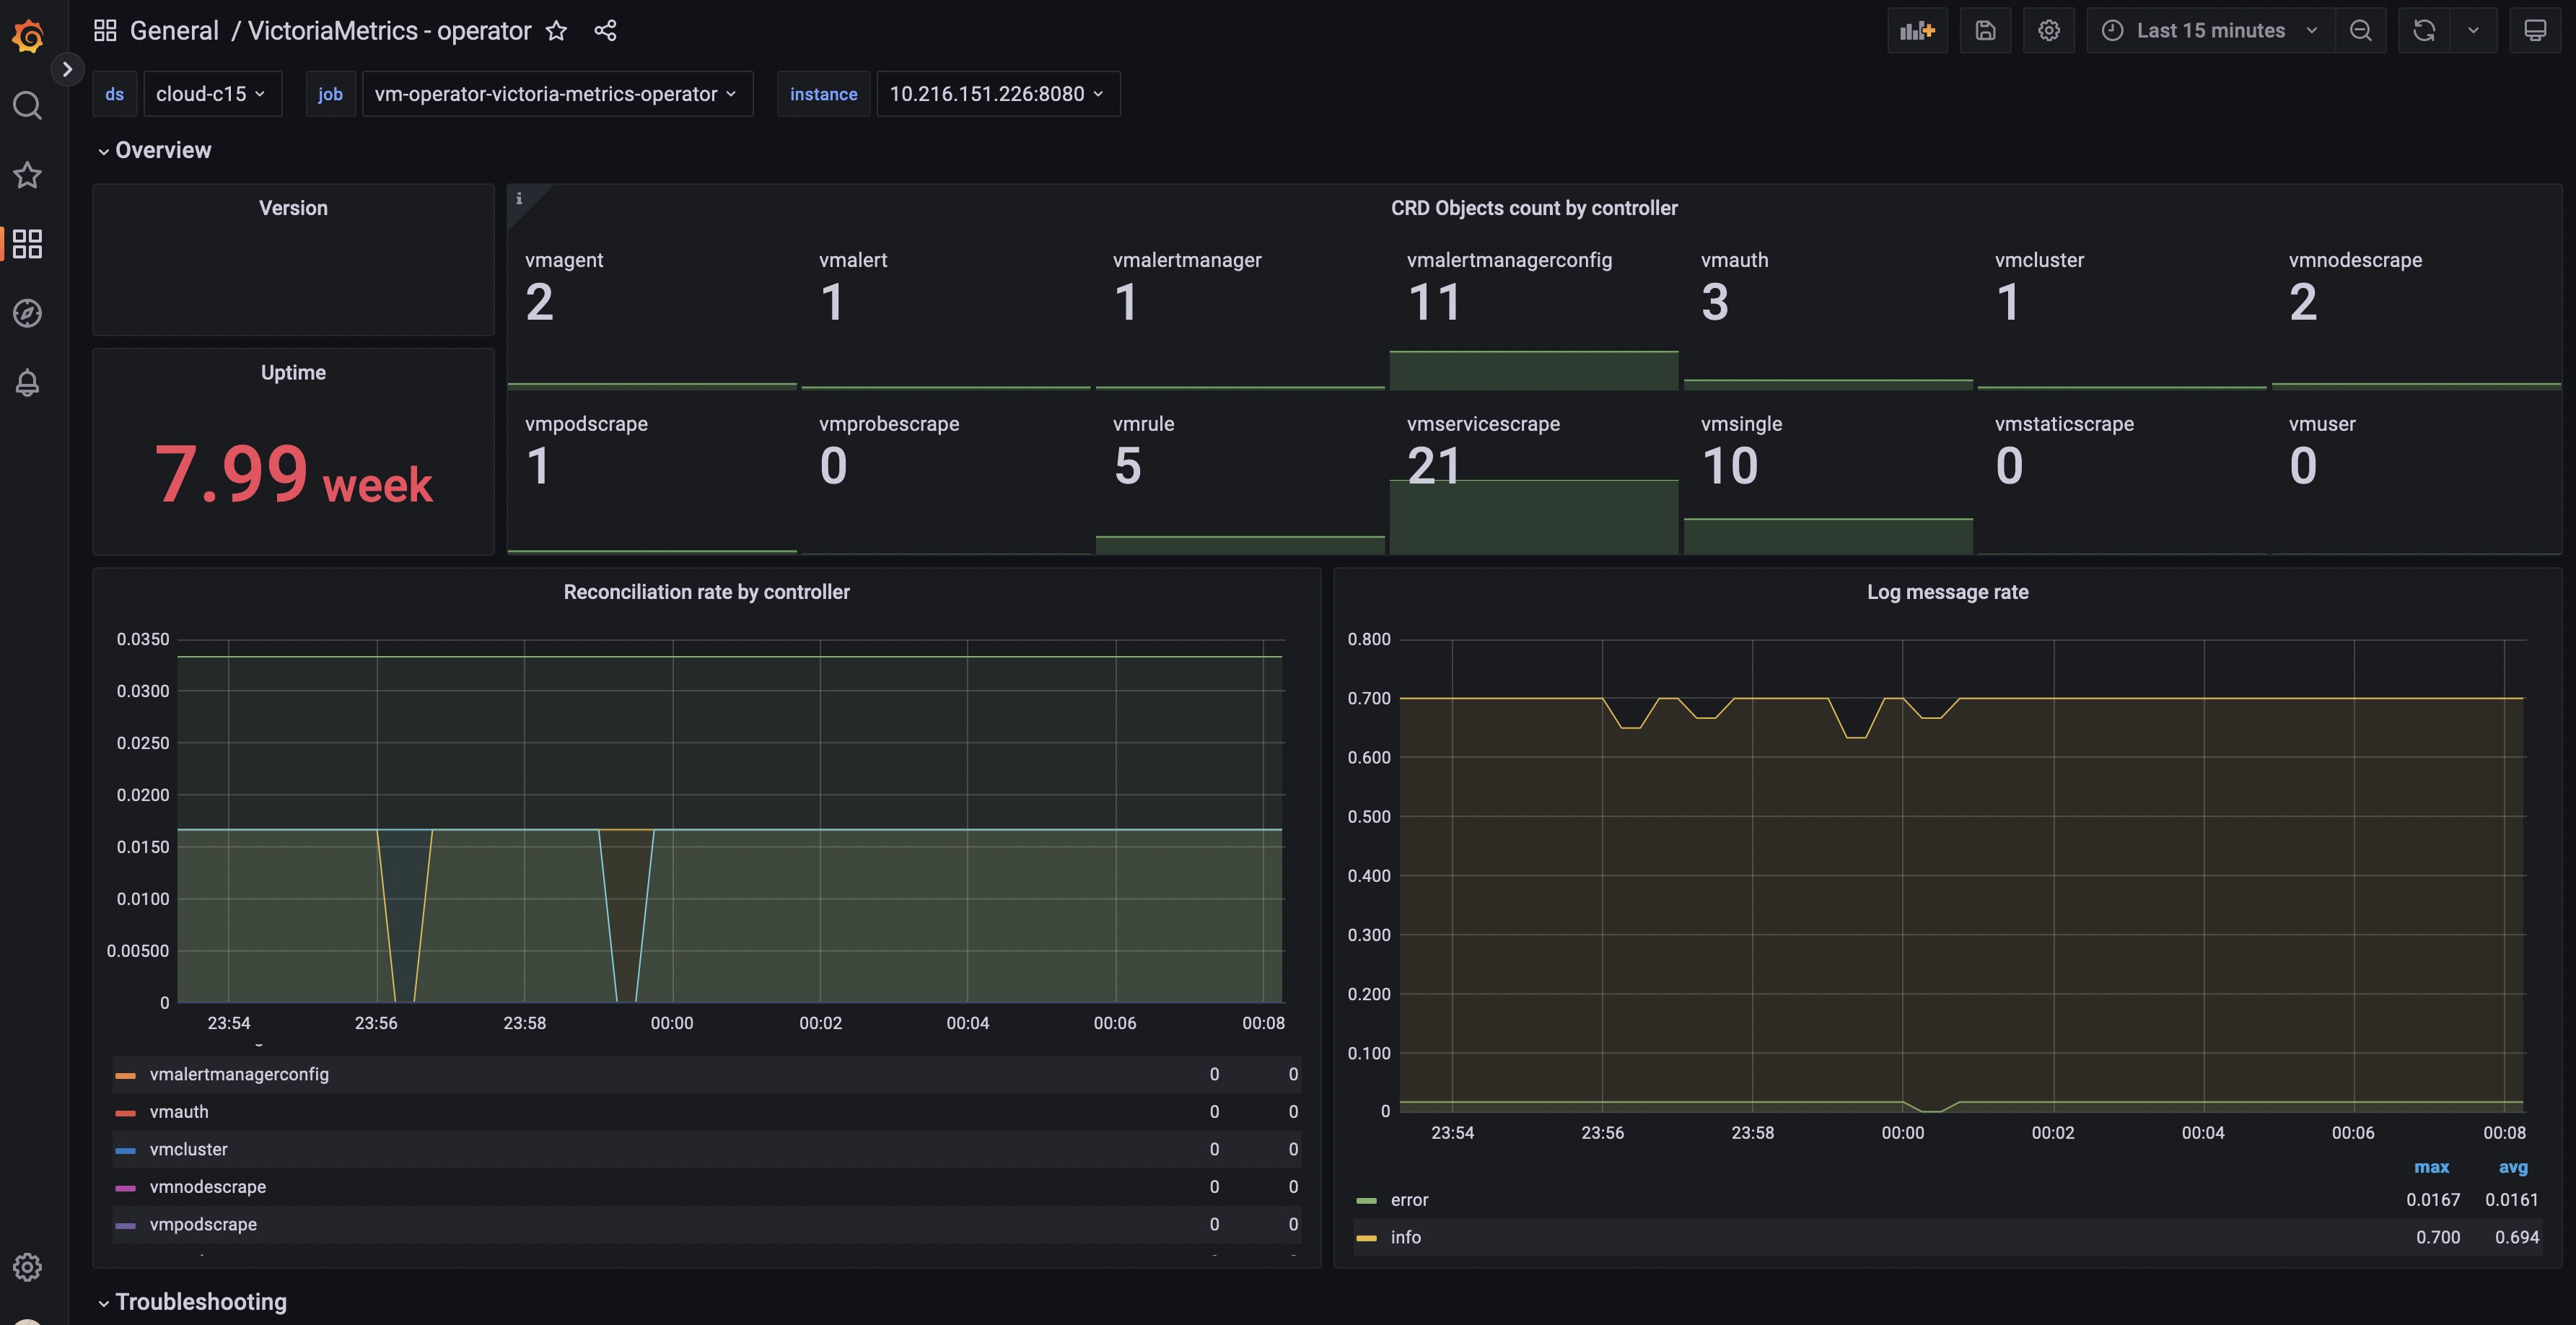The image size is (2576, 1325).
Task: Share the dashboard via share icon
Action: pyautogui.click(x=605, y=31)
